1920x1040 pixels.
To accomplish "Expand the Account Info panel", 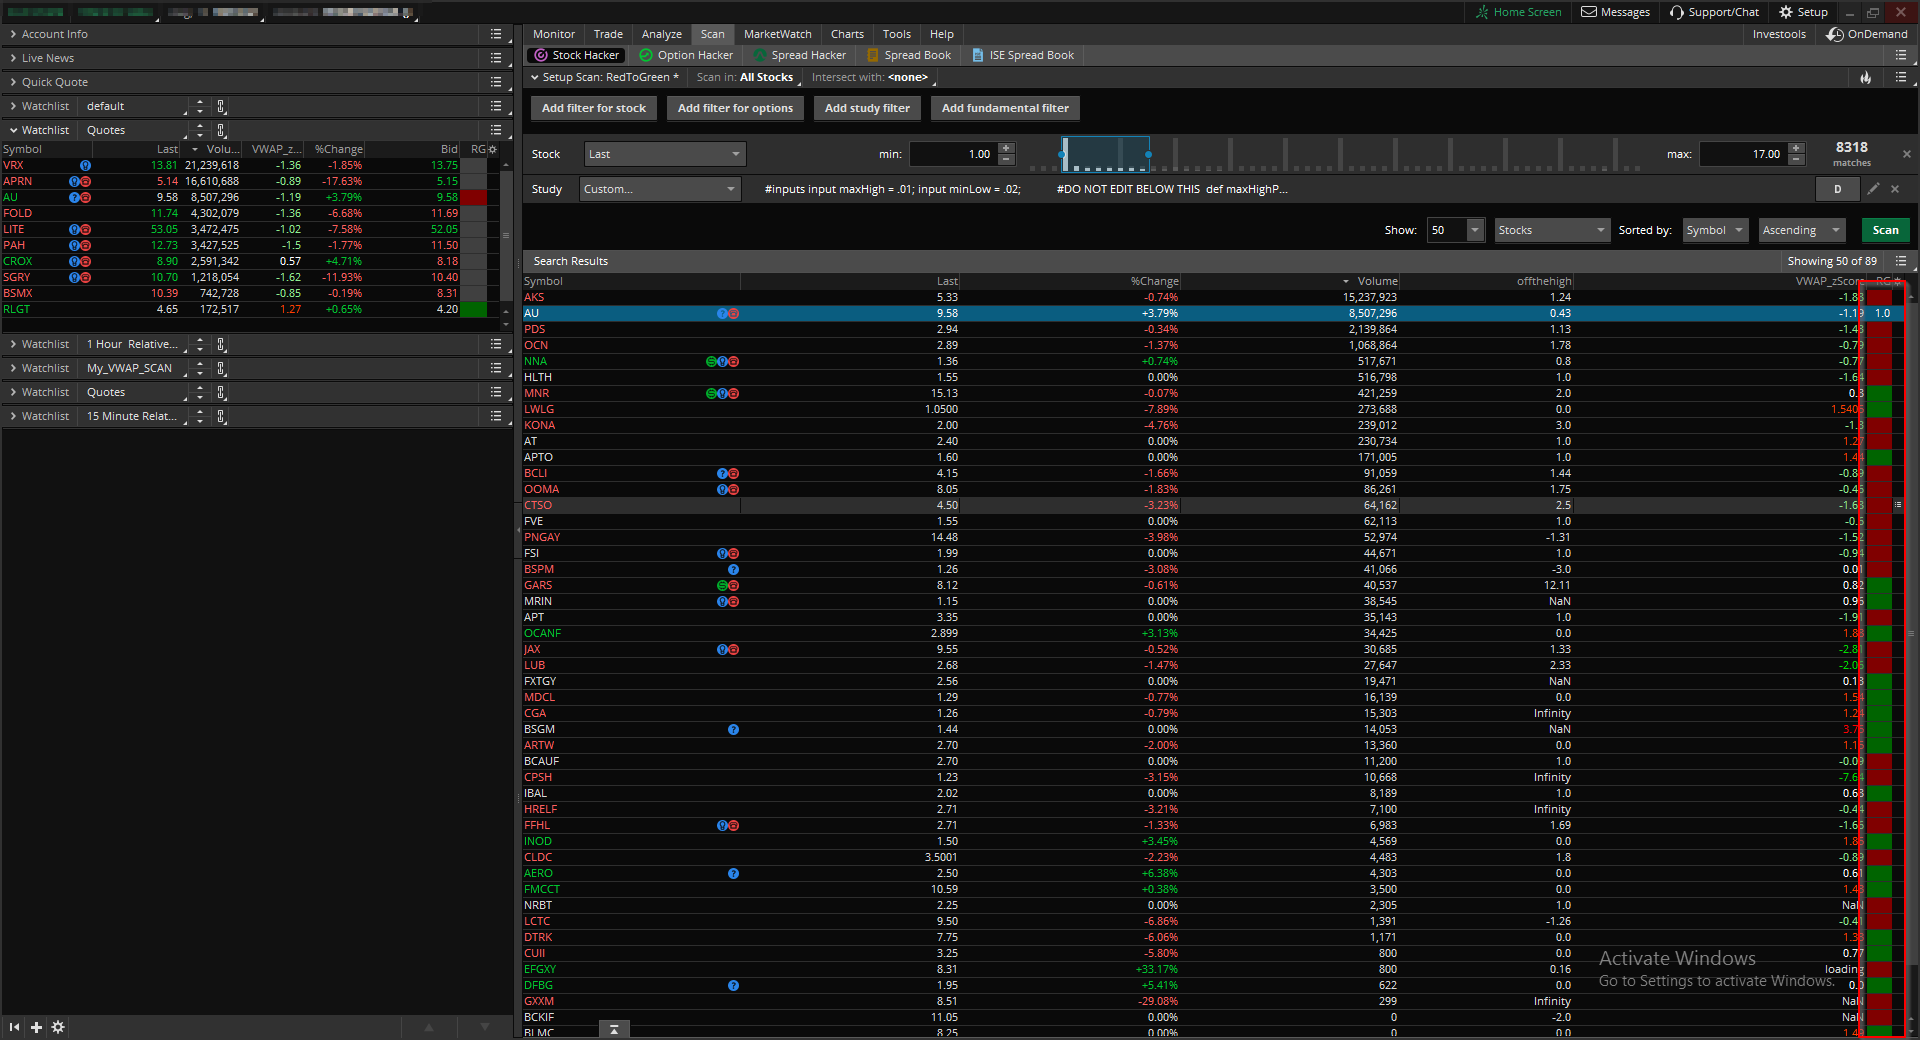I will pos(13,34).
